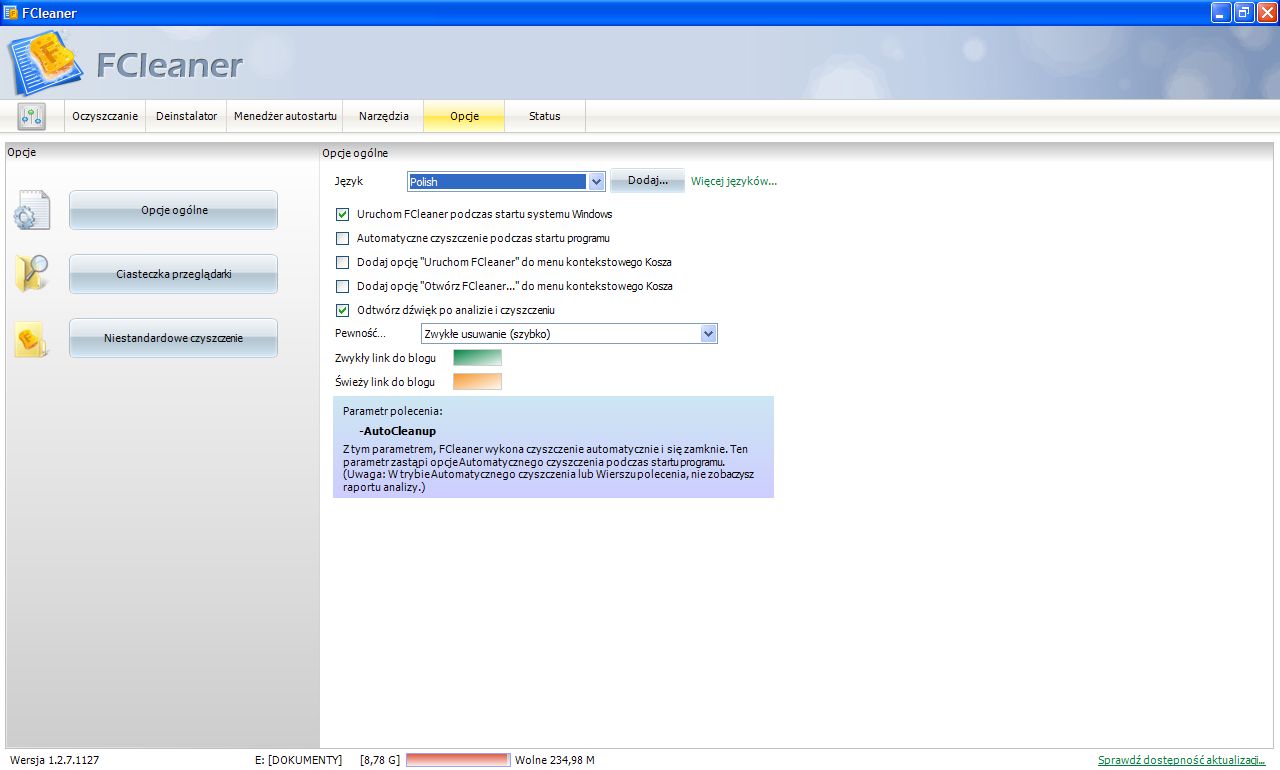Expand the Język dropdown showing Polish
This screenshot has width=1280, height=770.
pos(596,182)
